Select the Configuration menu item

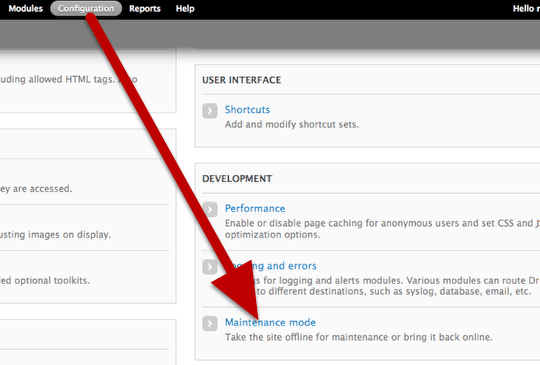pos(86,9)
